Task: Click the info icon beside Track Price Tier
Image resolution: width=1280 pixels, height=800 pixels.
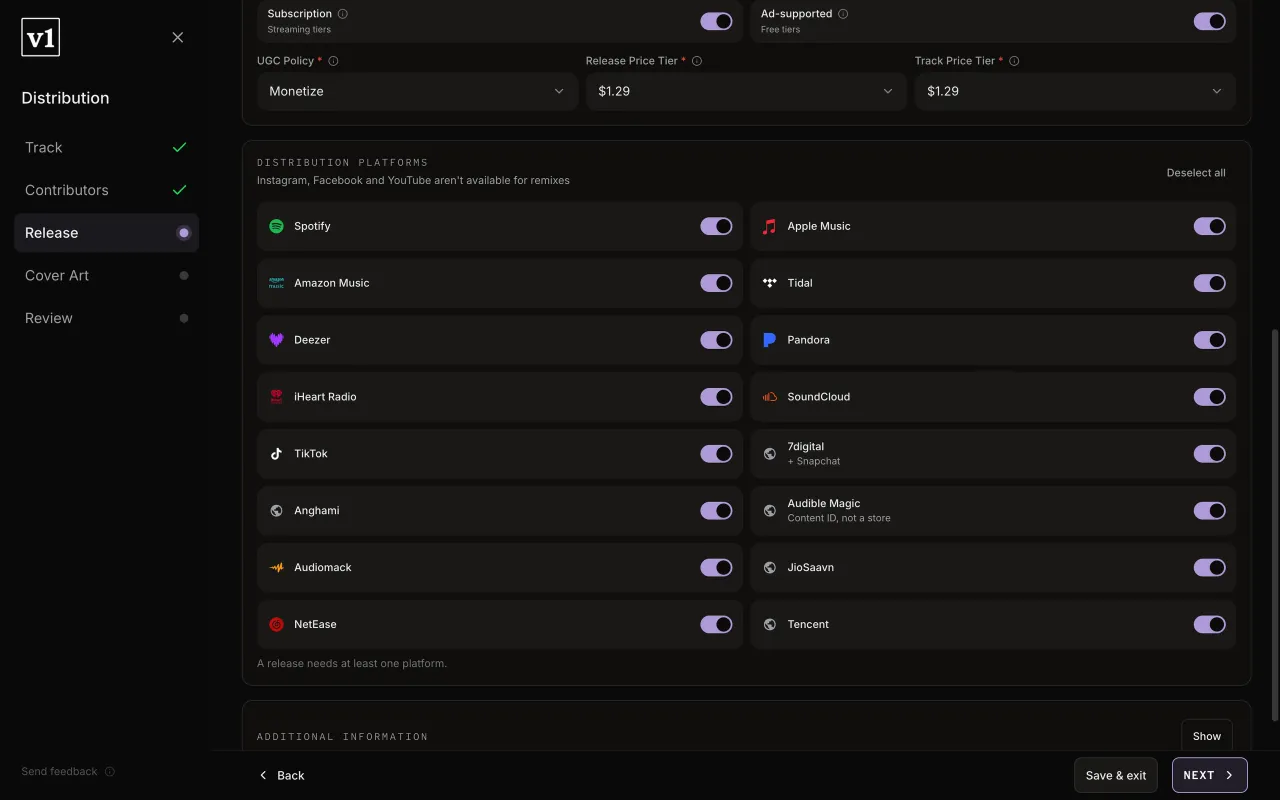Action: 1014,61
